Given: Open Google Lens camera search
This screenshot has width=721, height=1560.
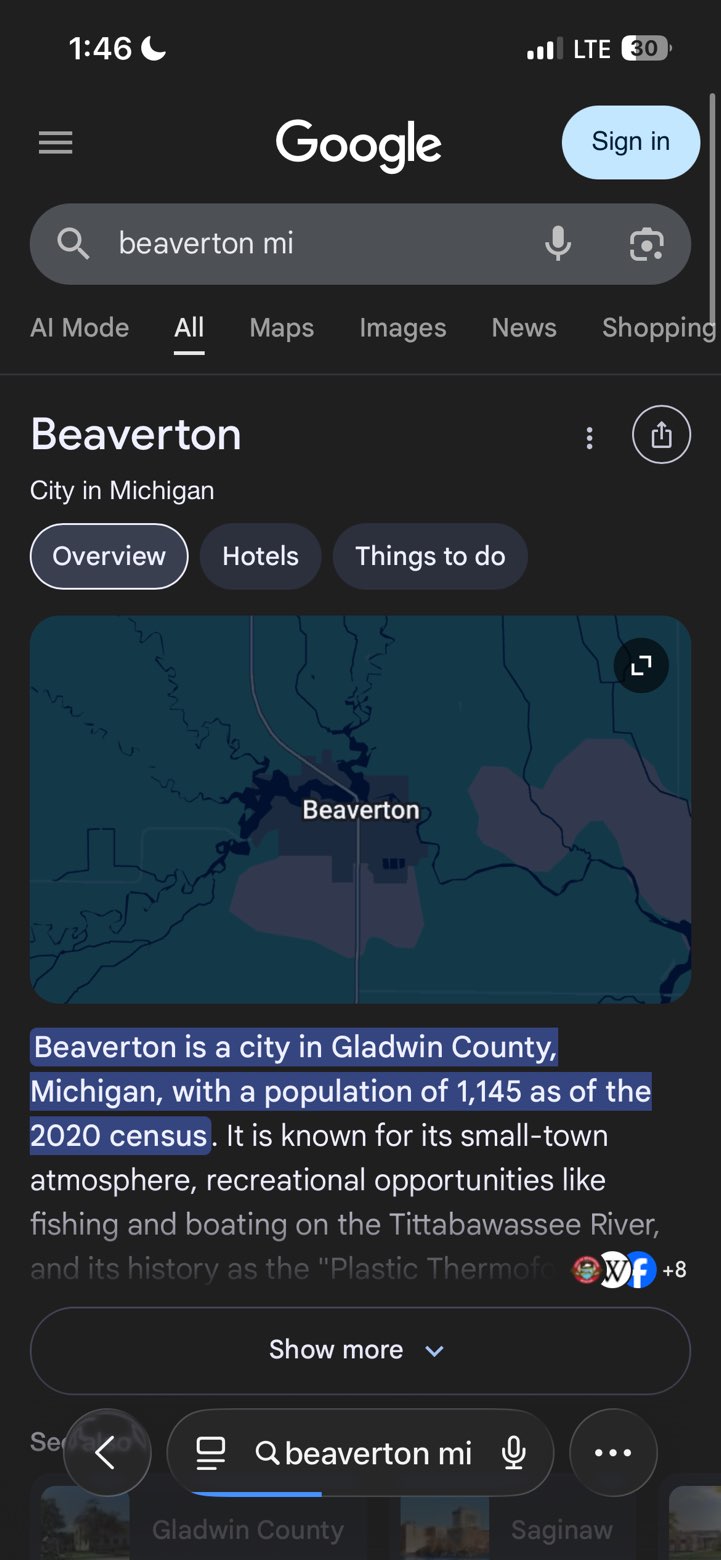Looking at the screenshot, I should coord(646,244).
